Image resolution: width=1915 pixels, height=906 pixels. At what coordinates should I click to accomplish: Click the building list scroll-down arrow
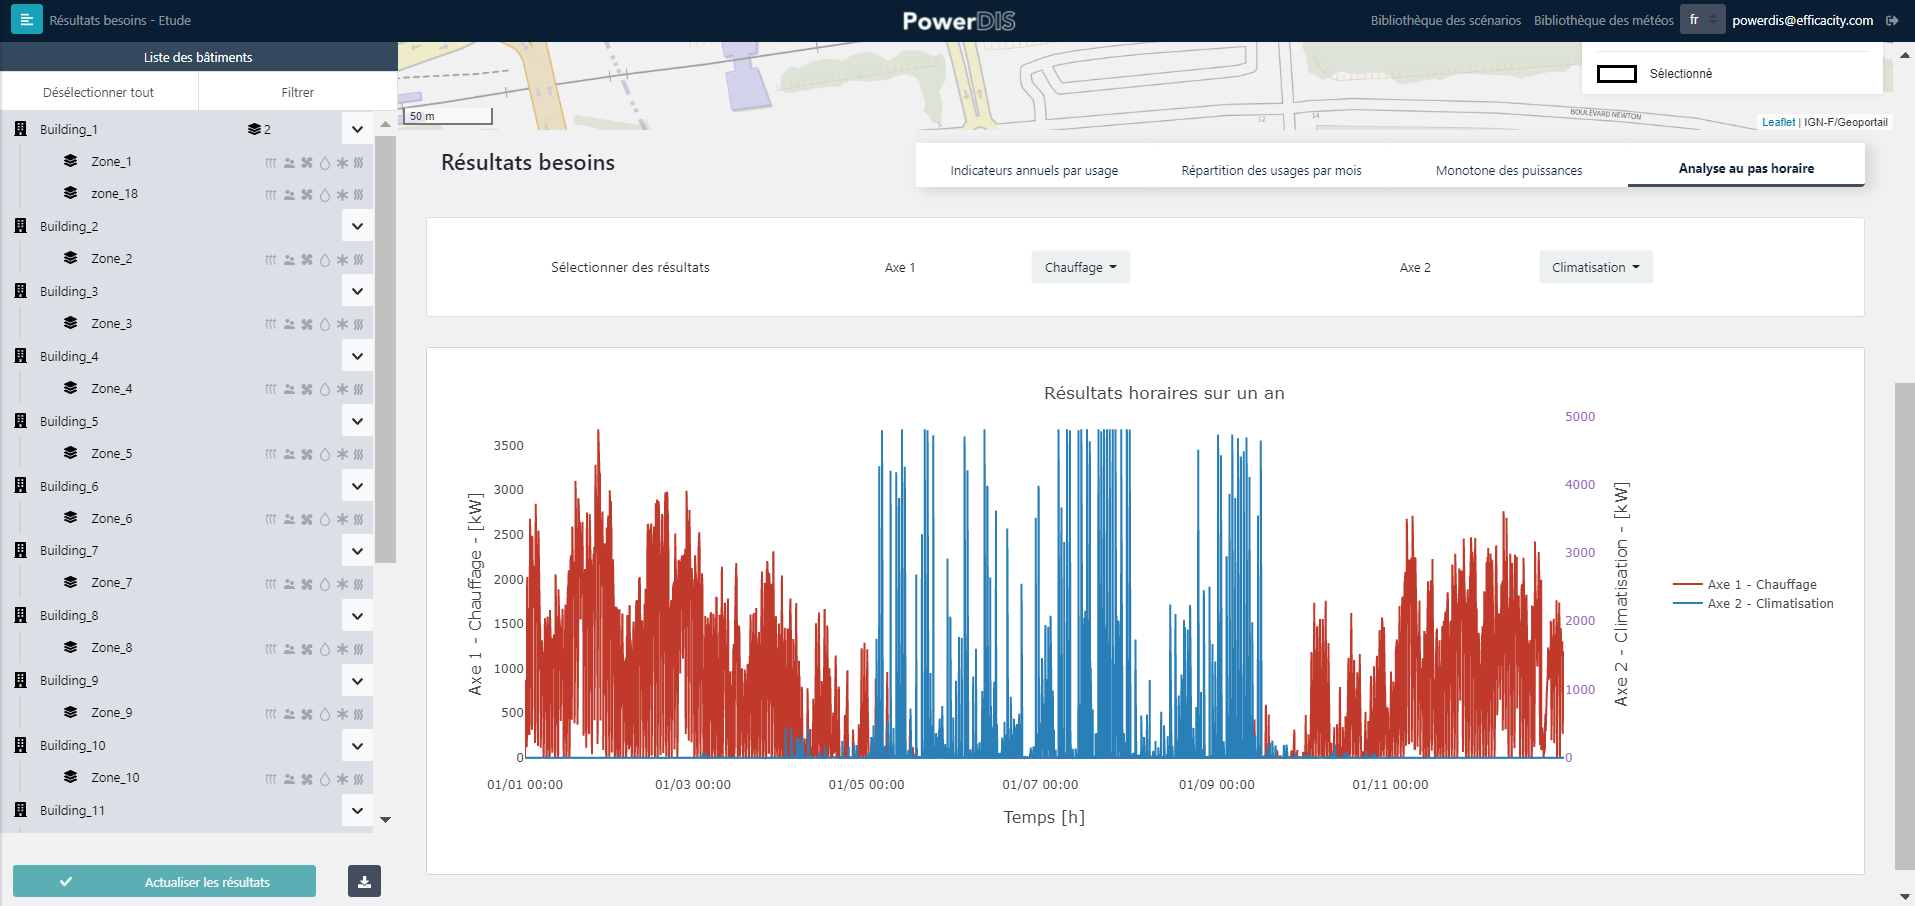386,820
